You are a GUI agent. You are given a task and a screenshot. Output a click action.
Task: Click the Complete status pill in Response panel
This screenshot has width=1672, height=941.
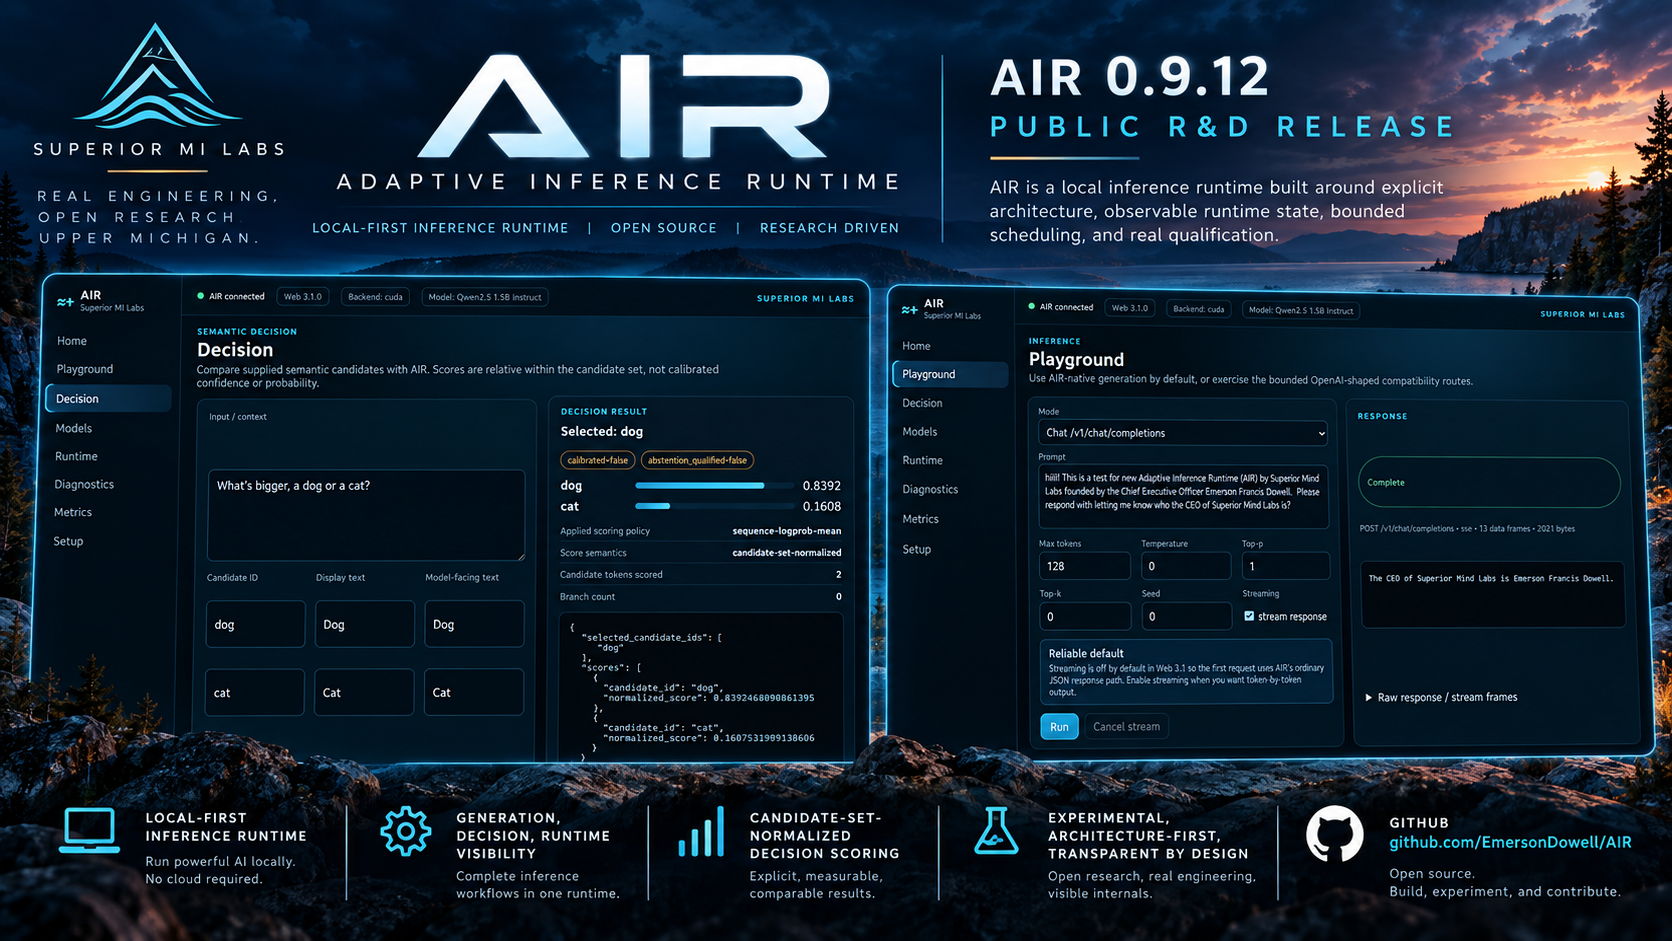1489,483
